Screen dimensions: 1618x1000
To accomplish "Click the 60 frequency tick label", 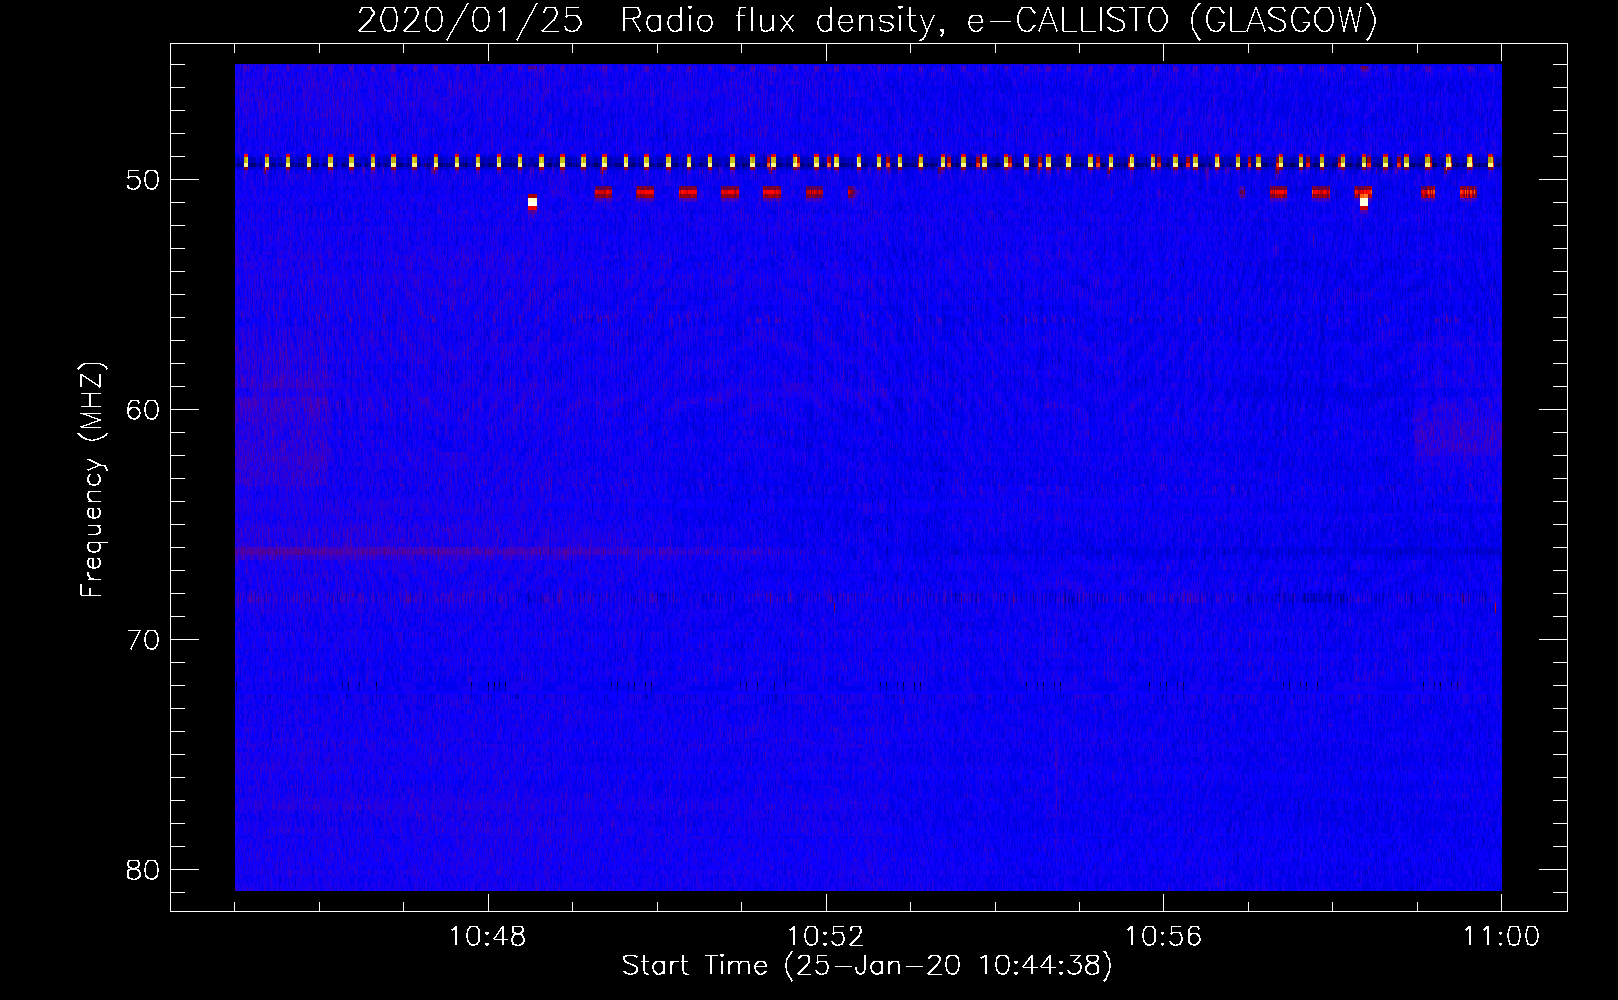I will pos(144,410).
